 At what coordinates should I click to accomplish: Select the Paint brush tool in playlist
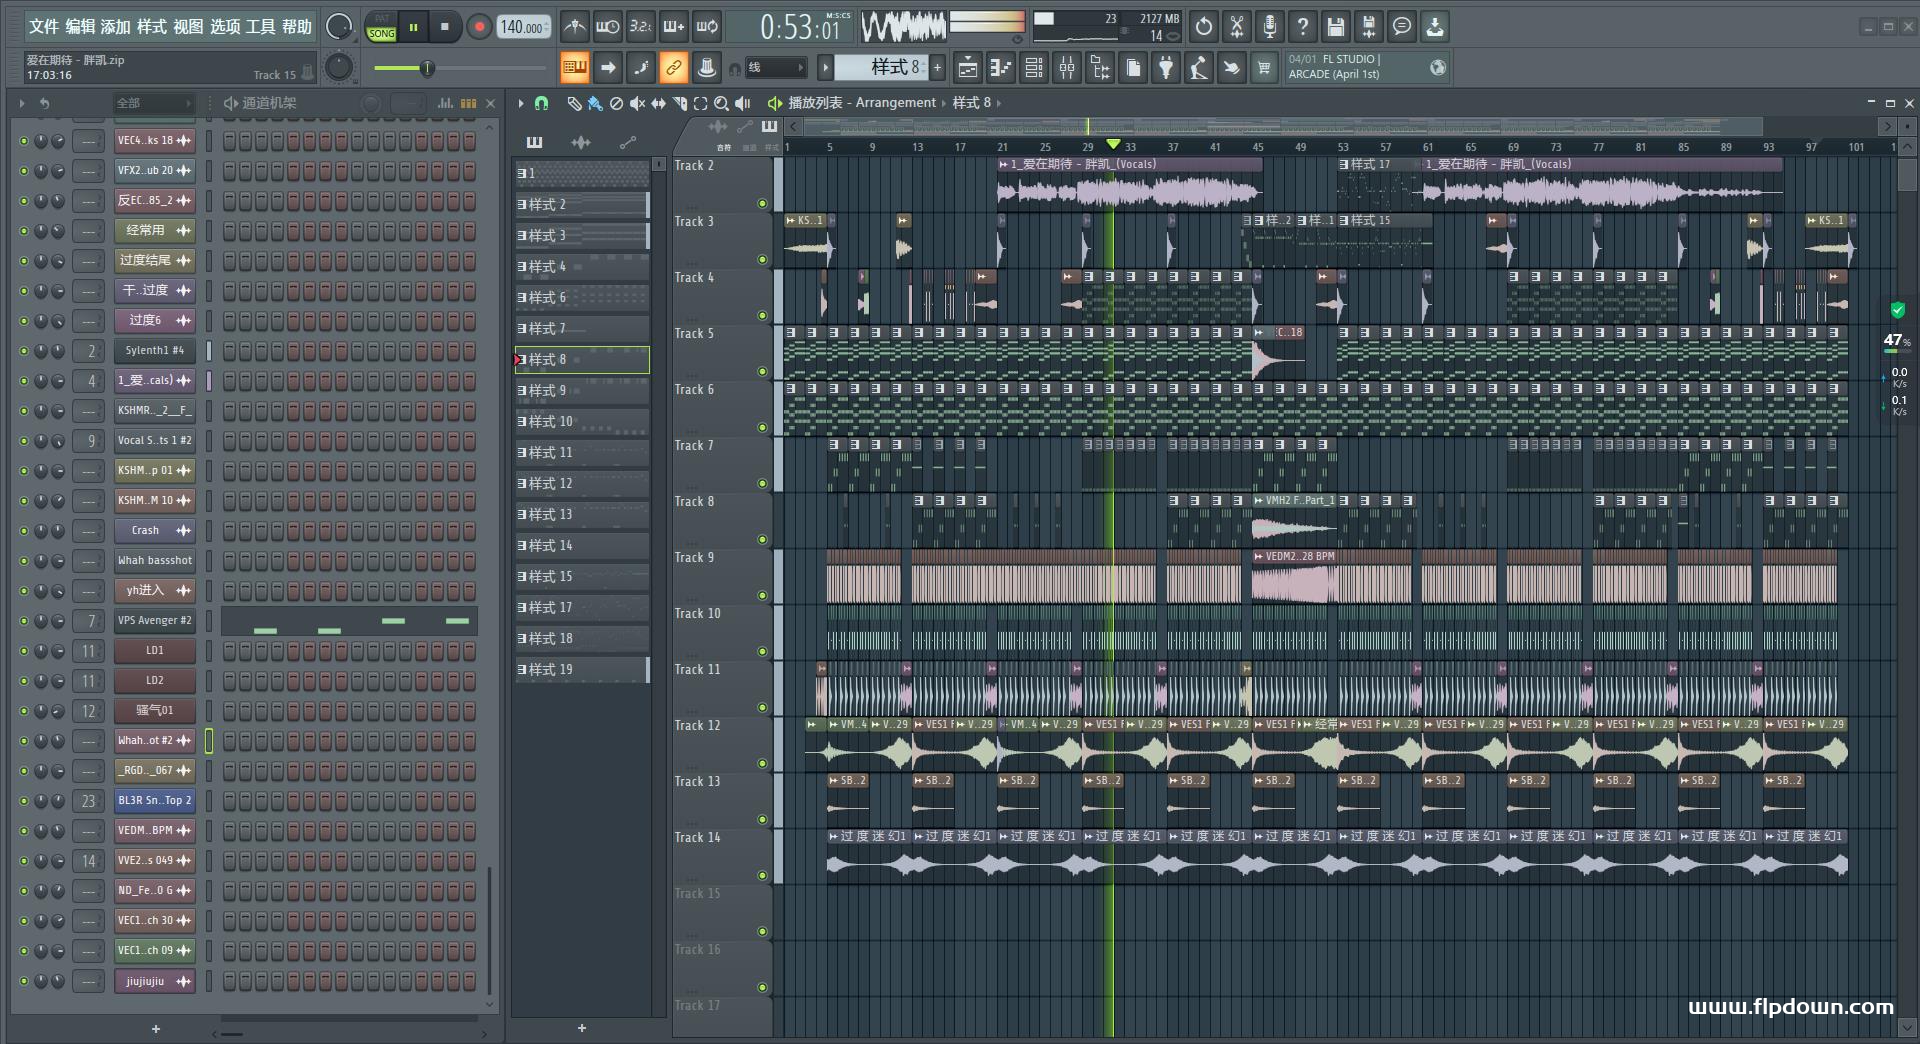click(x=595, y=103)
